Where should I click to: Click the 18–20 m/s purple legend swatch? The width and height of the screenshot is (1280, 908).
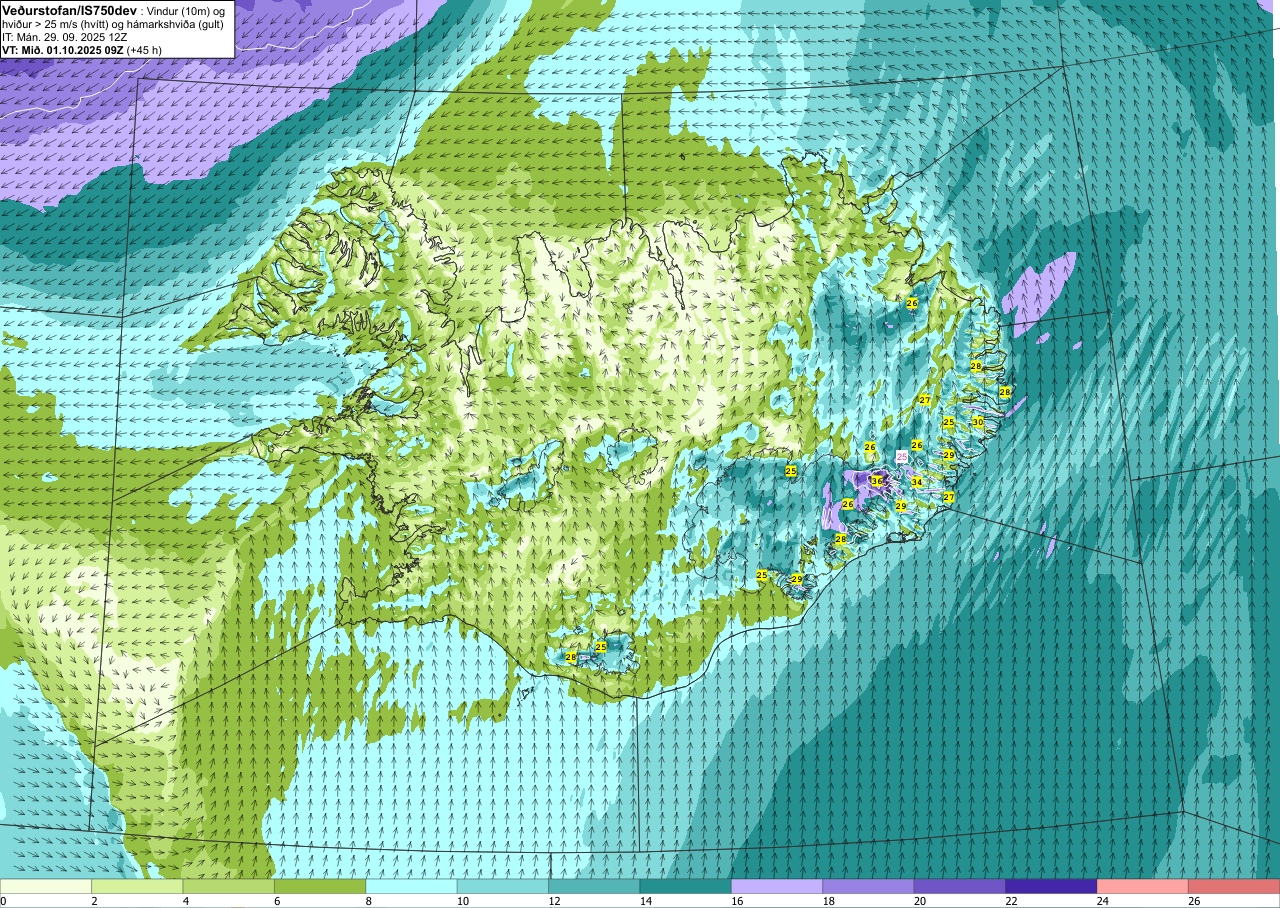tap(868, 887)
